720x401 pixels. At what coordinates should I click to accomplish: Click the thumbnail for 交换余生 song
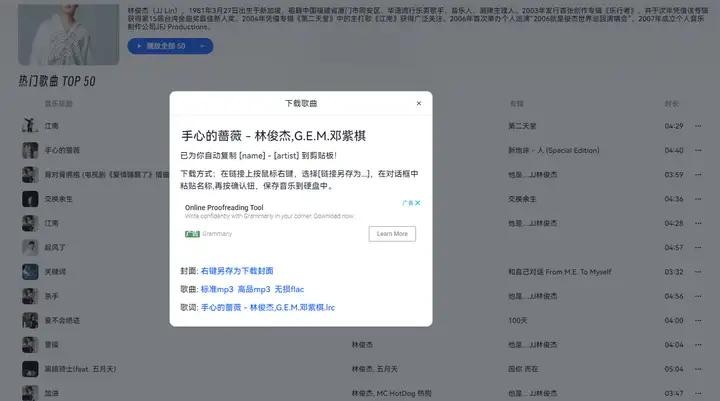(30, 198)
